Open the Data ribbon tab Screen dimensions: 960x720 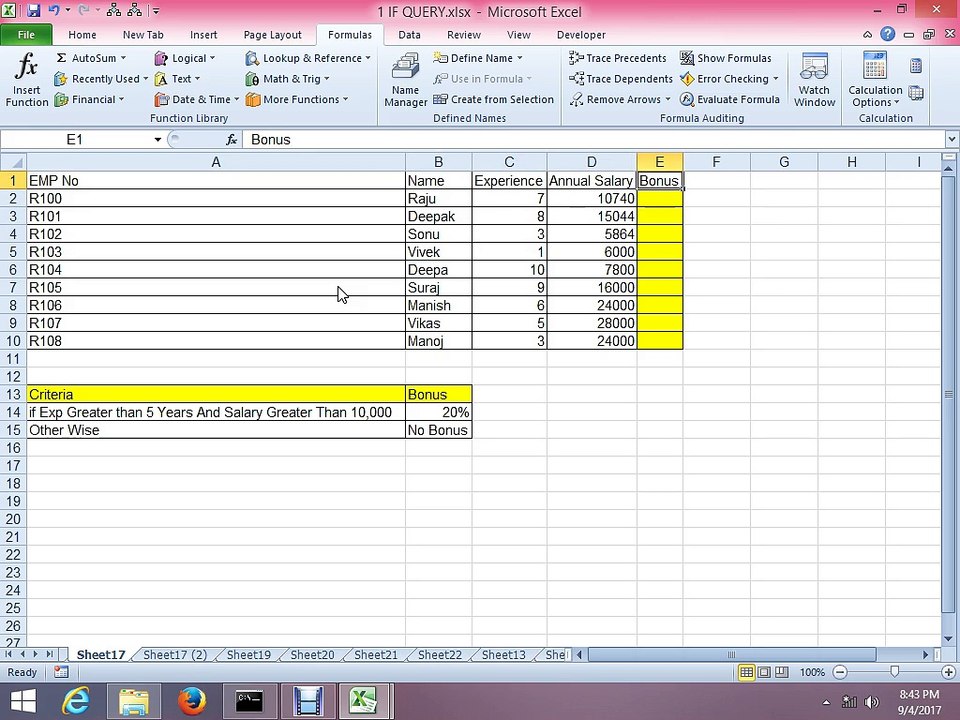click(x=410, y=35)
